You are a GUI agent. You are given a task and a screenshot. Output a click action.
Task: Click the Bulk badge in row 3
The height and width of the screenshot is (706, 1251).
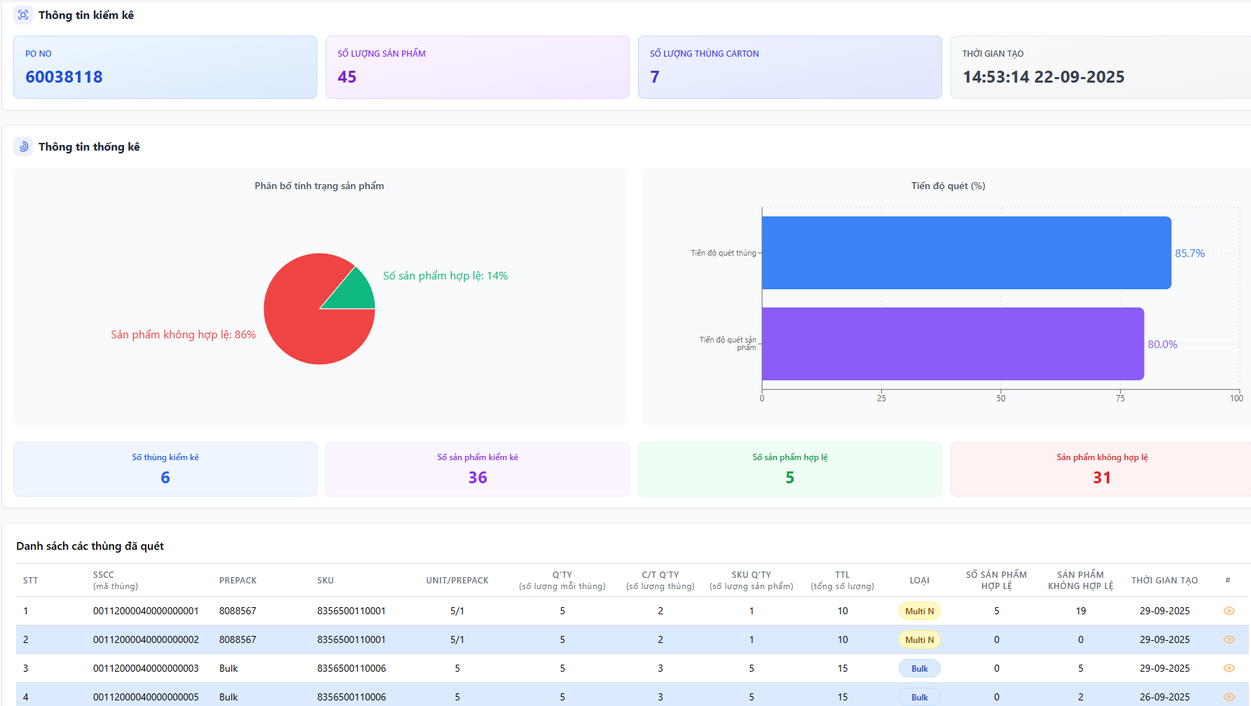click(919, 668)
